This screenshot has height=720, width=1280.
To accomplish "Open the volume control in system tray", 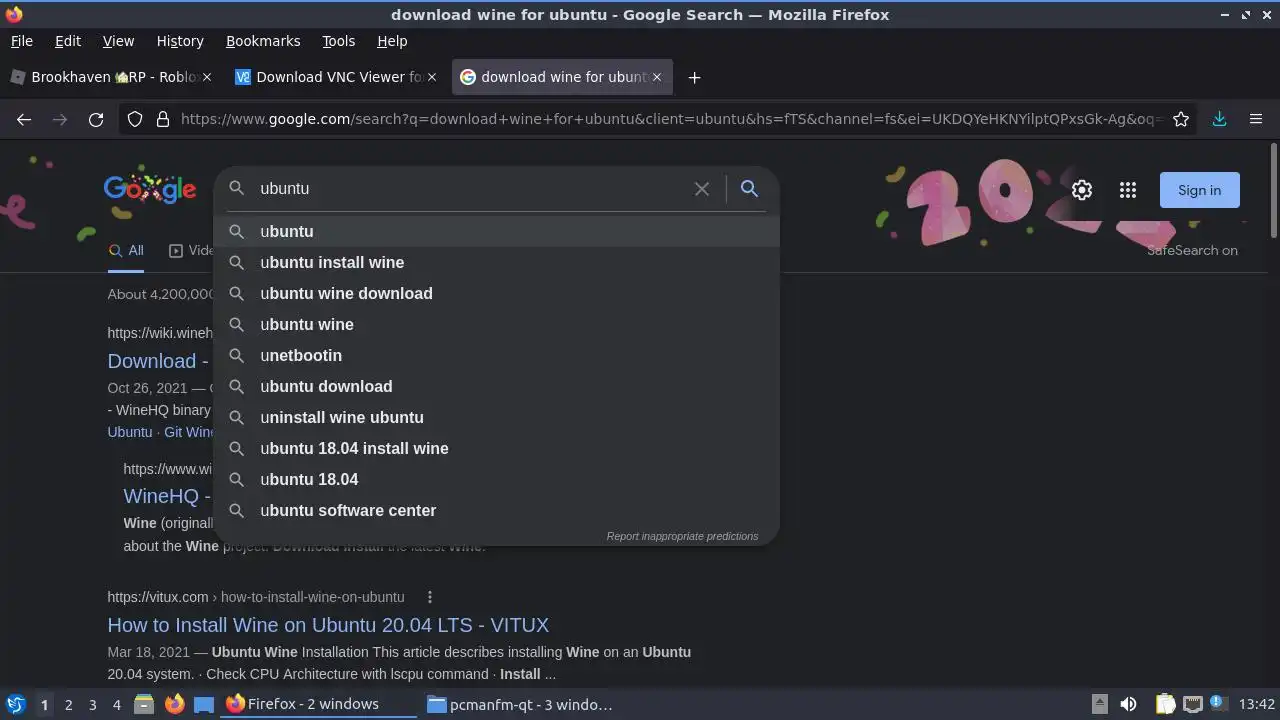I will point(1128,705).
